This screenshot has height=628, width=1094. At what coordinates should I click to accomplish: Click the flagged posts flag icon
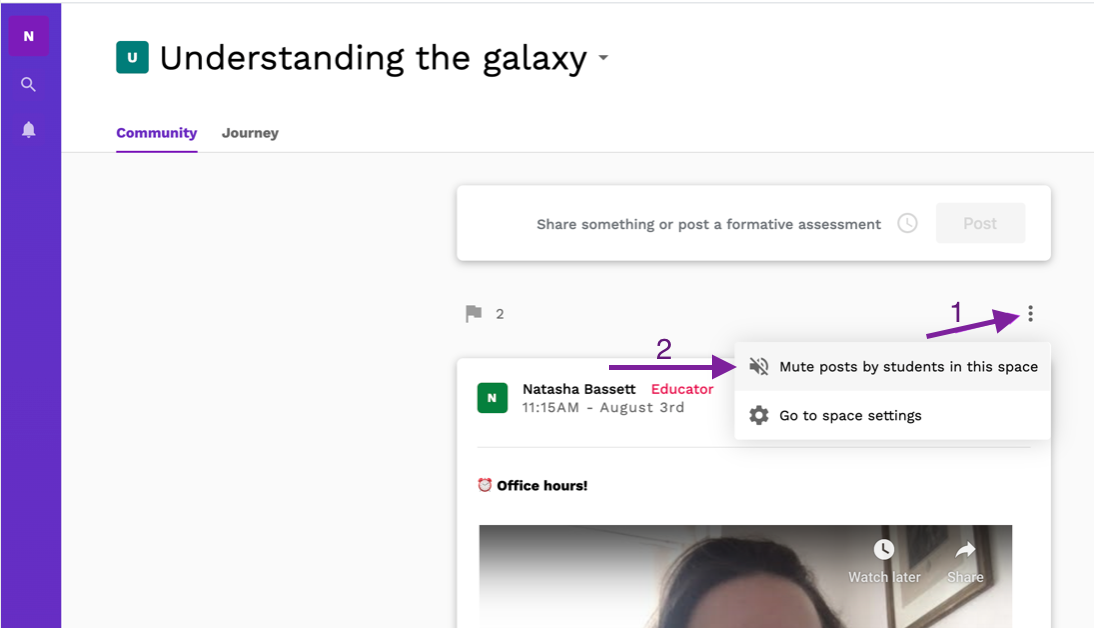click(x=474, y=313)
